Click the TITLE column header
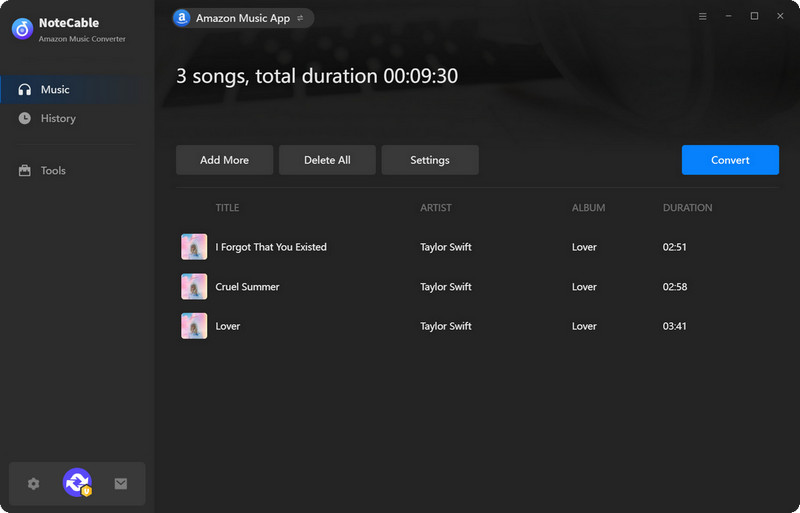 click(x=227, y=208)
